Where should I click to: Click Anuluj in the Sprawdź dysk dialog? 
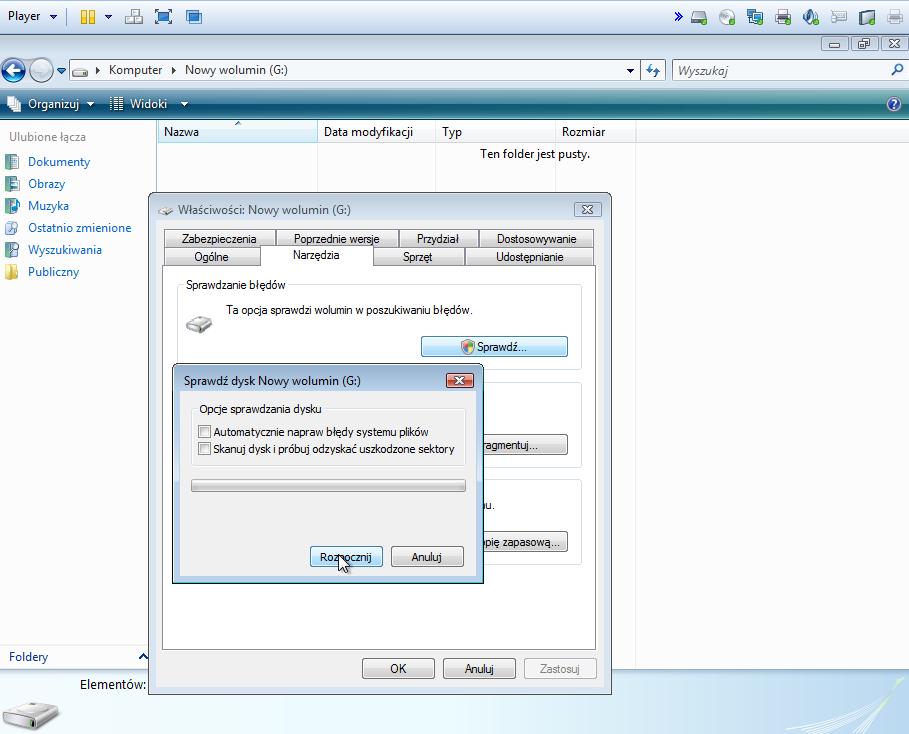click(427, 557)
